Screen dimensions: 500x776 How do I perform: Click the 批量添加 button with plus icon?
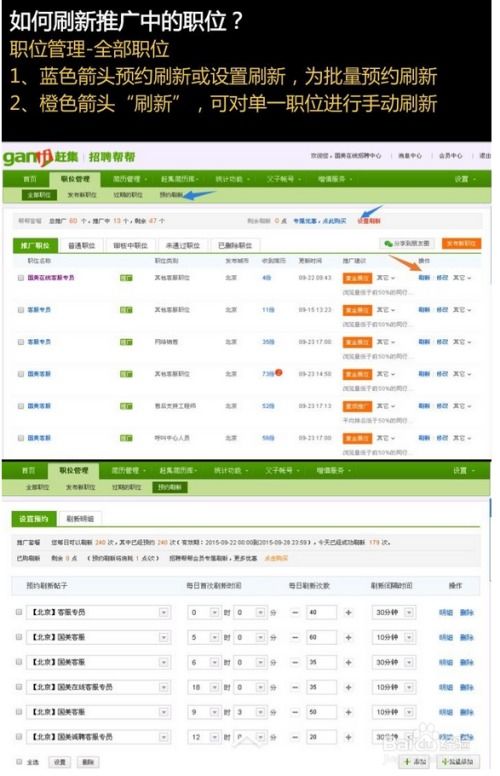(457, 761)
